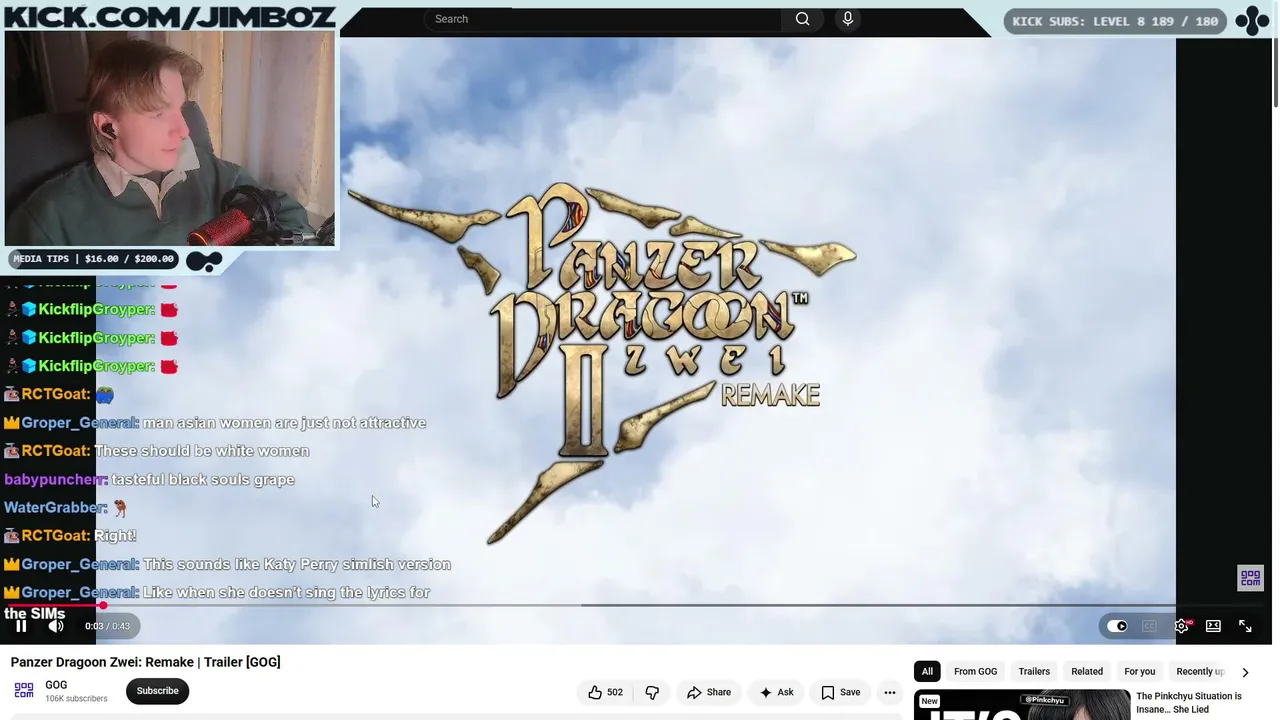Viewport: 1280px width, 720px height.
Task: Open the player settings gear
Action: (1181, 626)
